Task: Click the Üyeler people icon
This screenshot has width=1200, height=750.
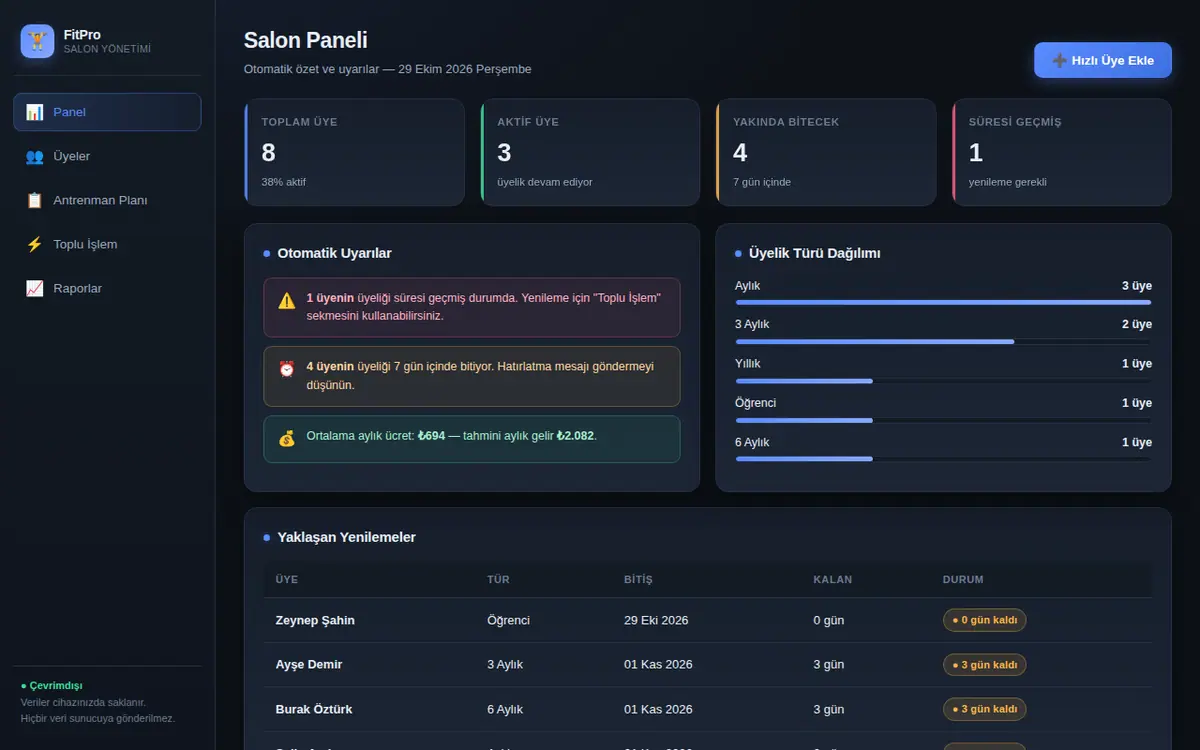Action: tap(35, 156)
